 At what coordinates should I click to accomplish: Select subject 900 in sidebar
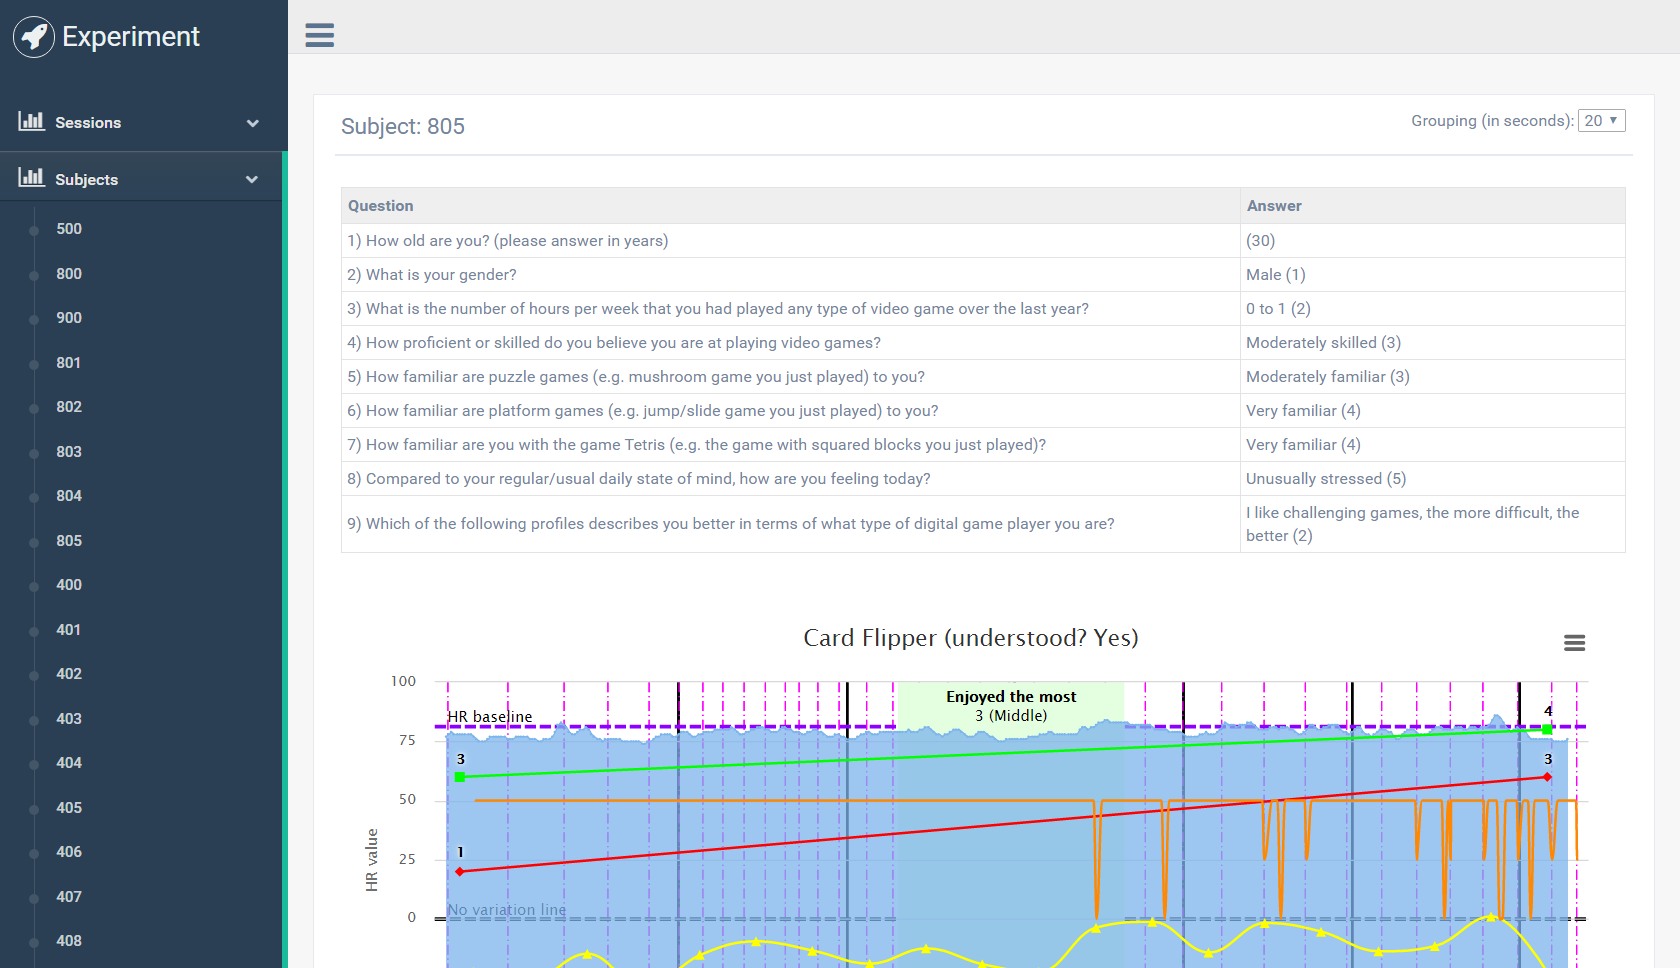pyautogui.click(x=69, y=318)
